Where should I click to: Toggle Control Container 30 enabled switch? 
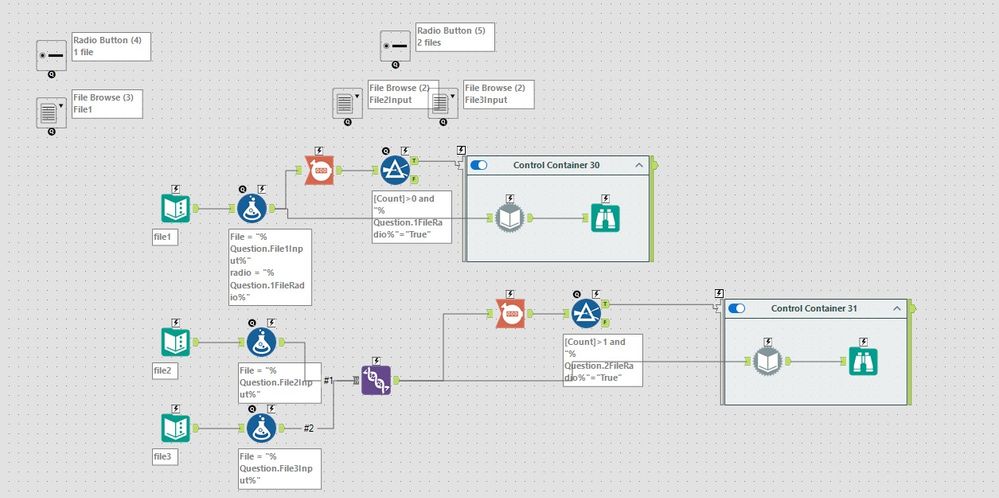(478, 165)
